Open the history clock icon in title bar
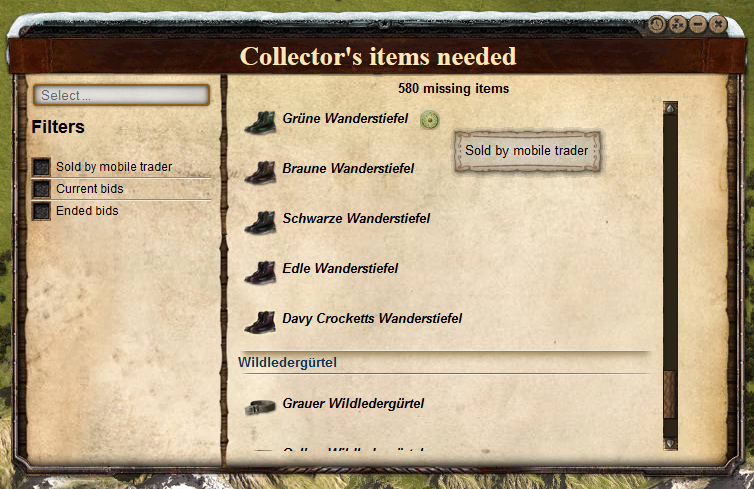Viewport: 754px width, 489px height. (x=657, y=24)
